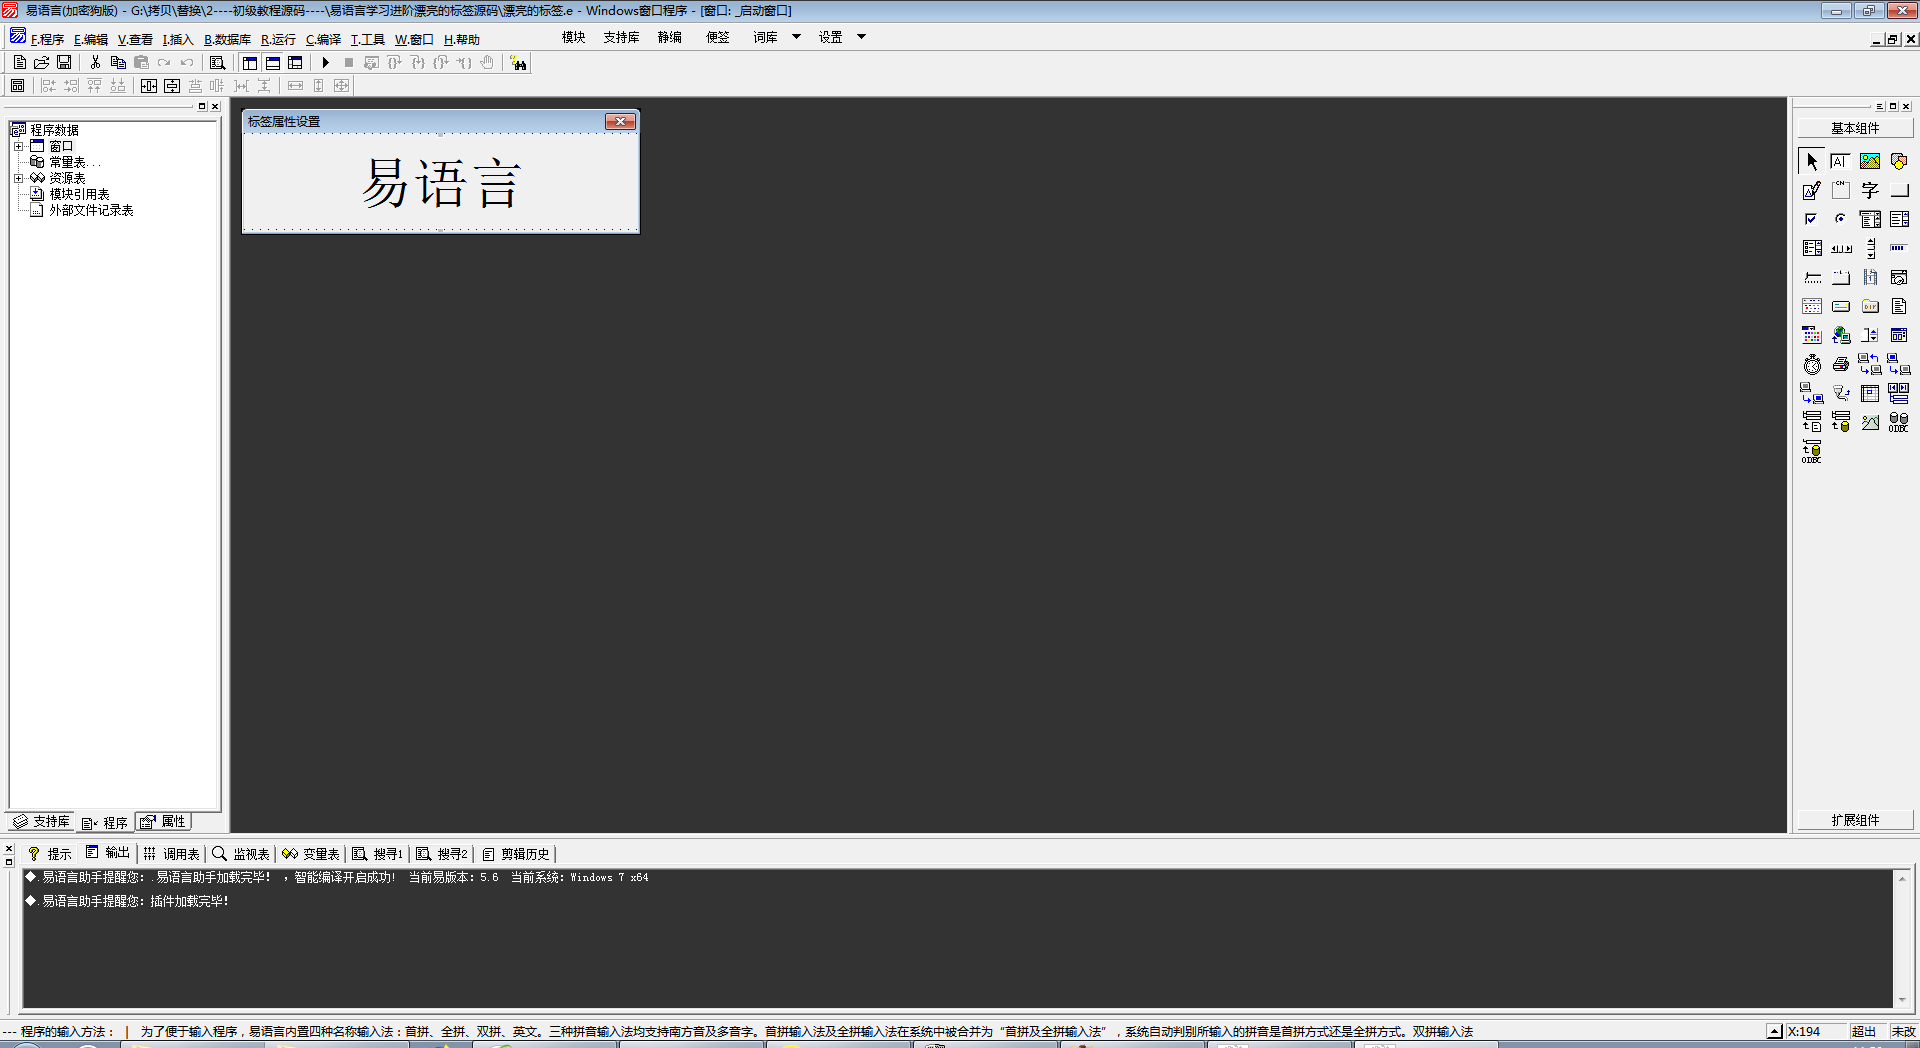
Task: Select the Group box component
Action: point(1841,190)
